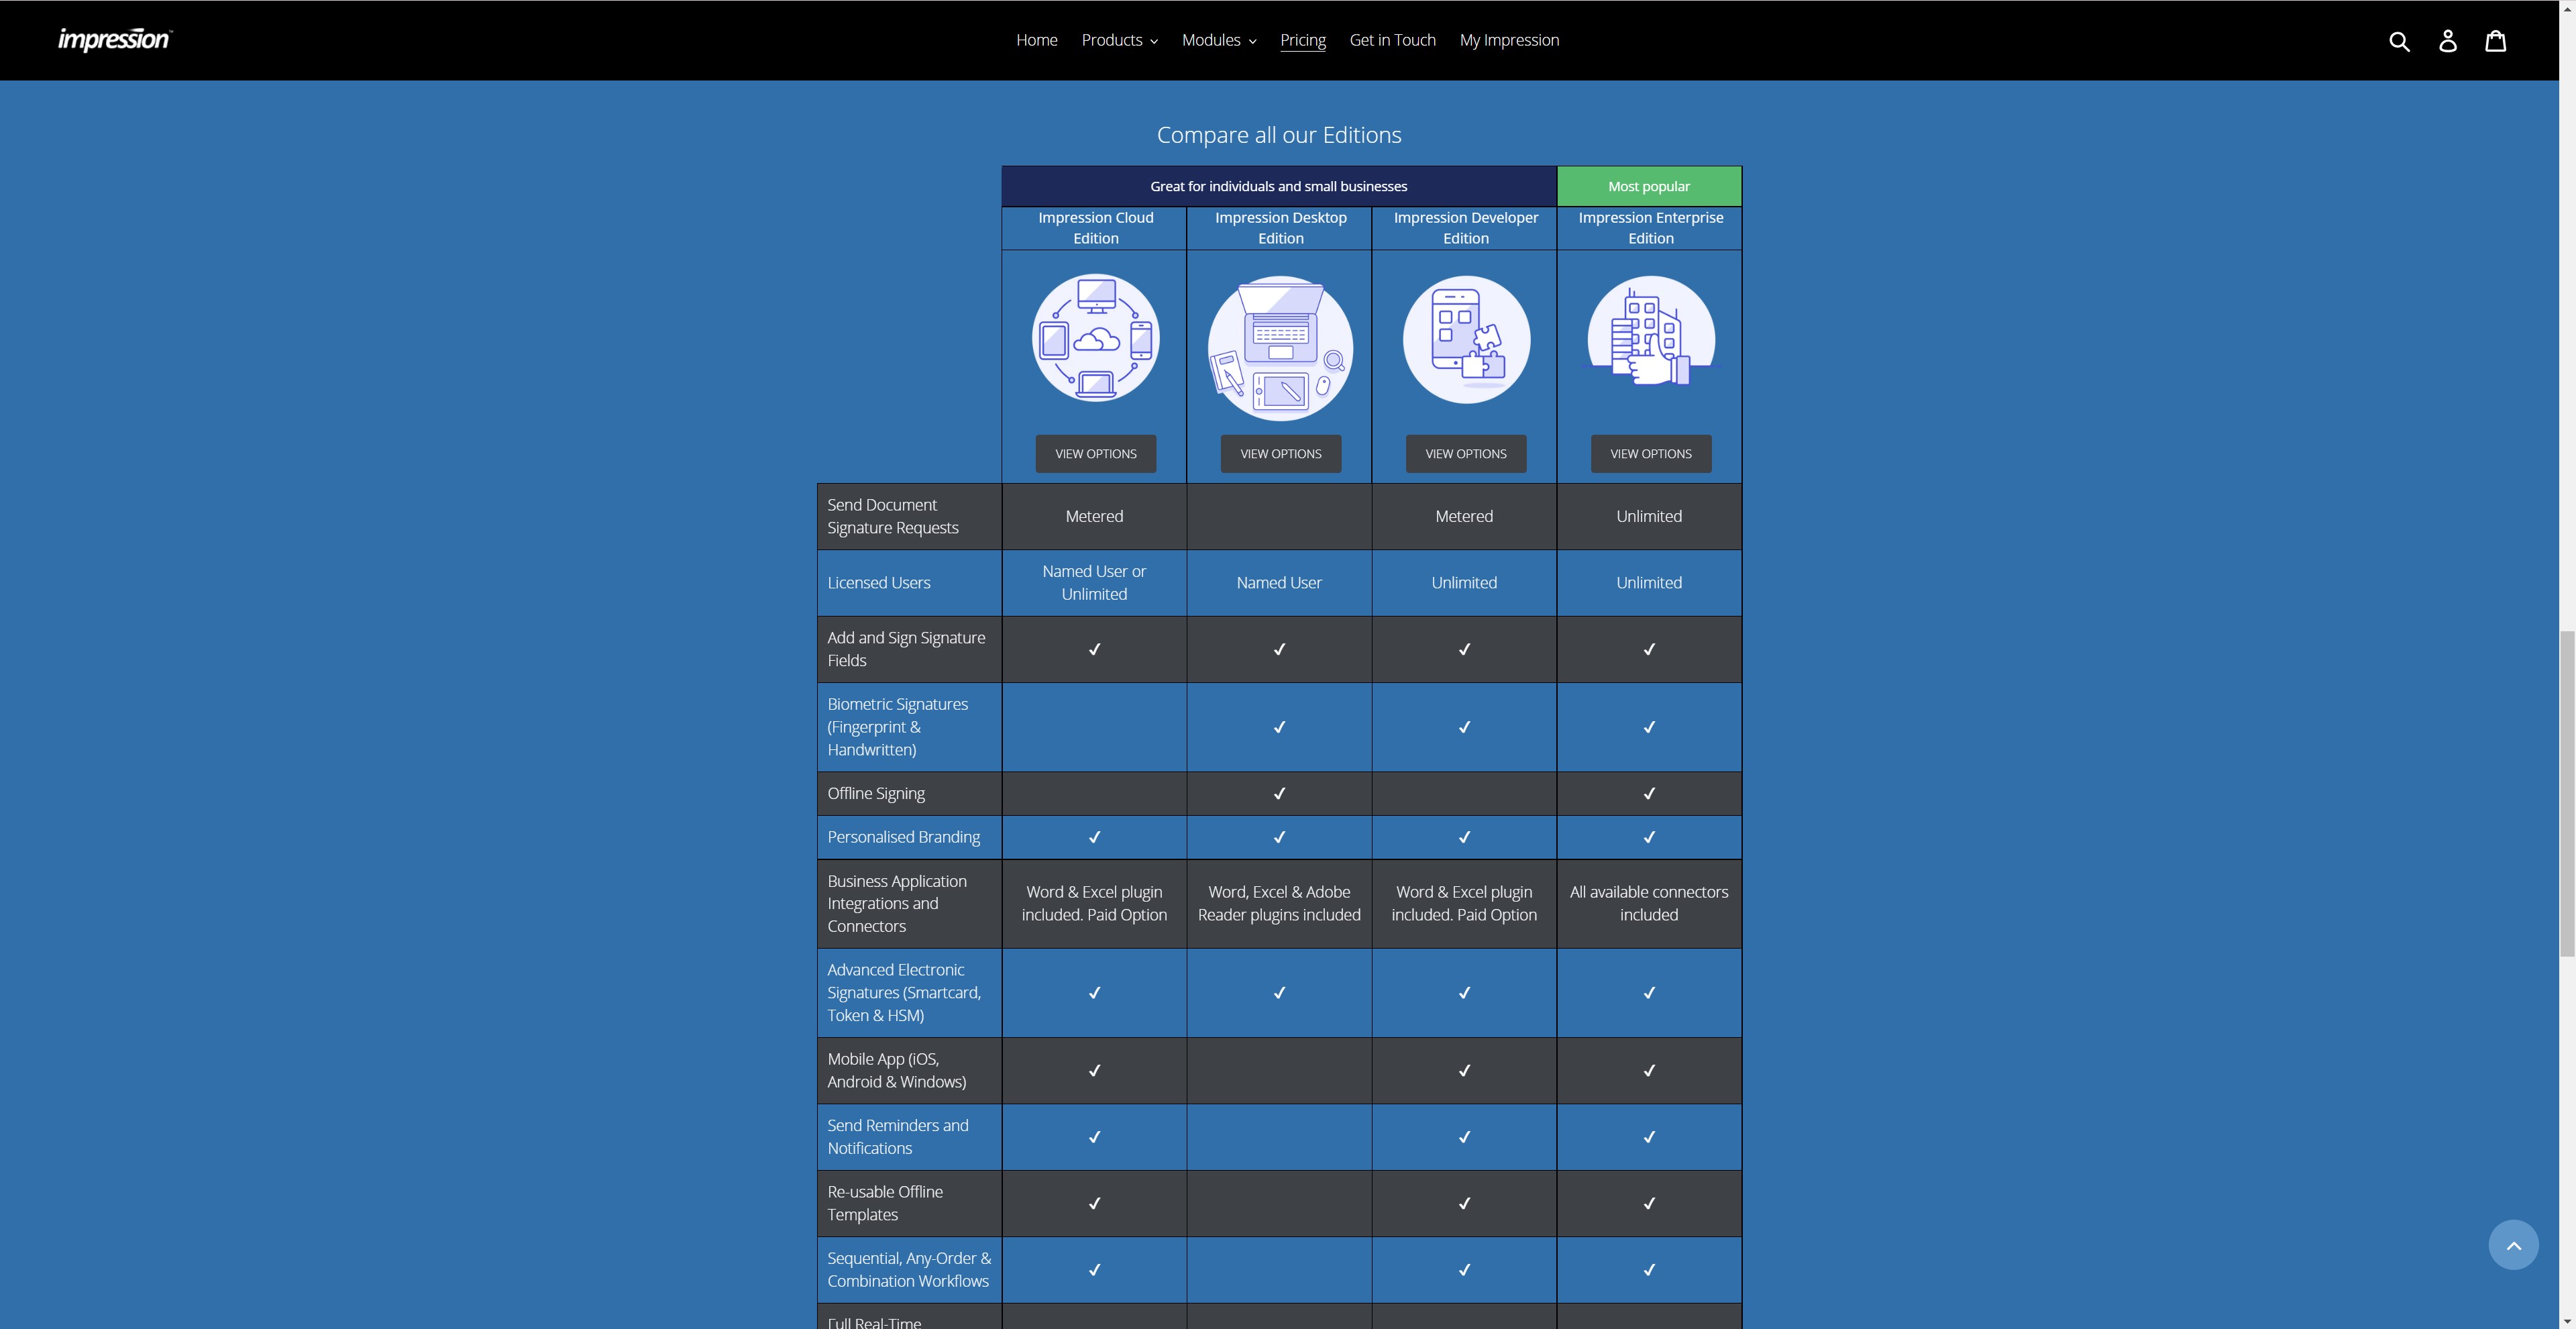Viewport: 2576px width, 1329px height.
Task: Click the Impression logo in header
Action: (x=115, y=40)
